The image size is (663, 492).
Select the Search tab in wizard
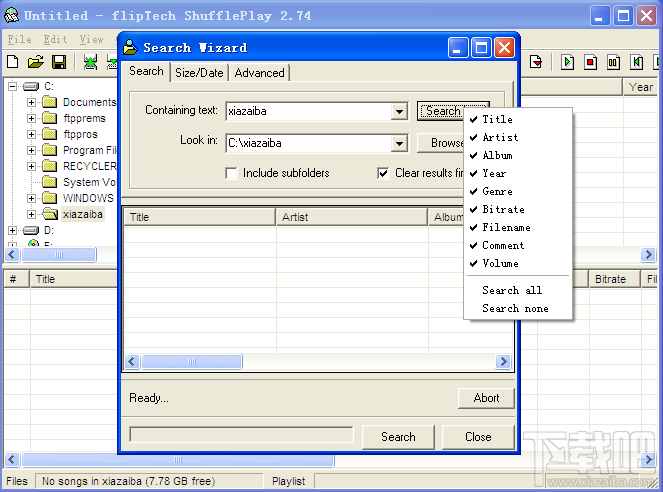[146, 71]
